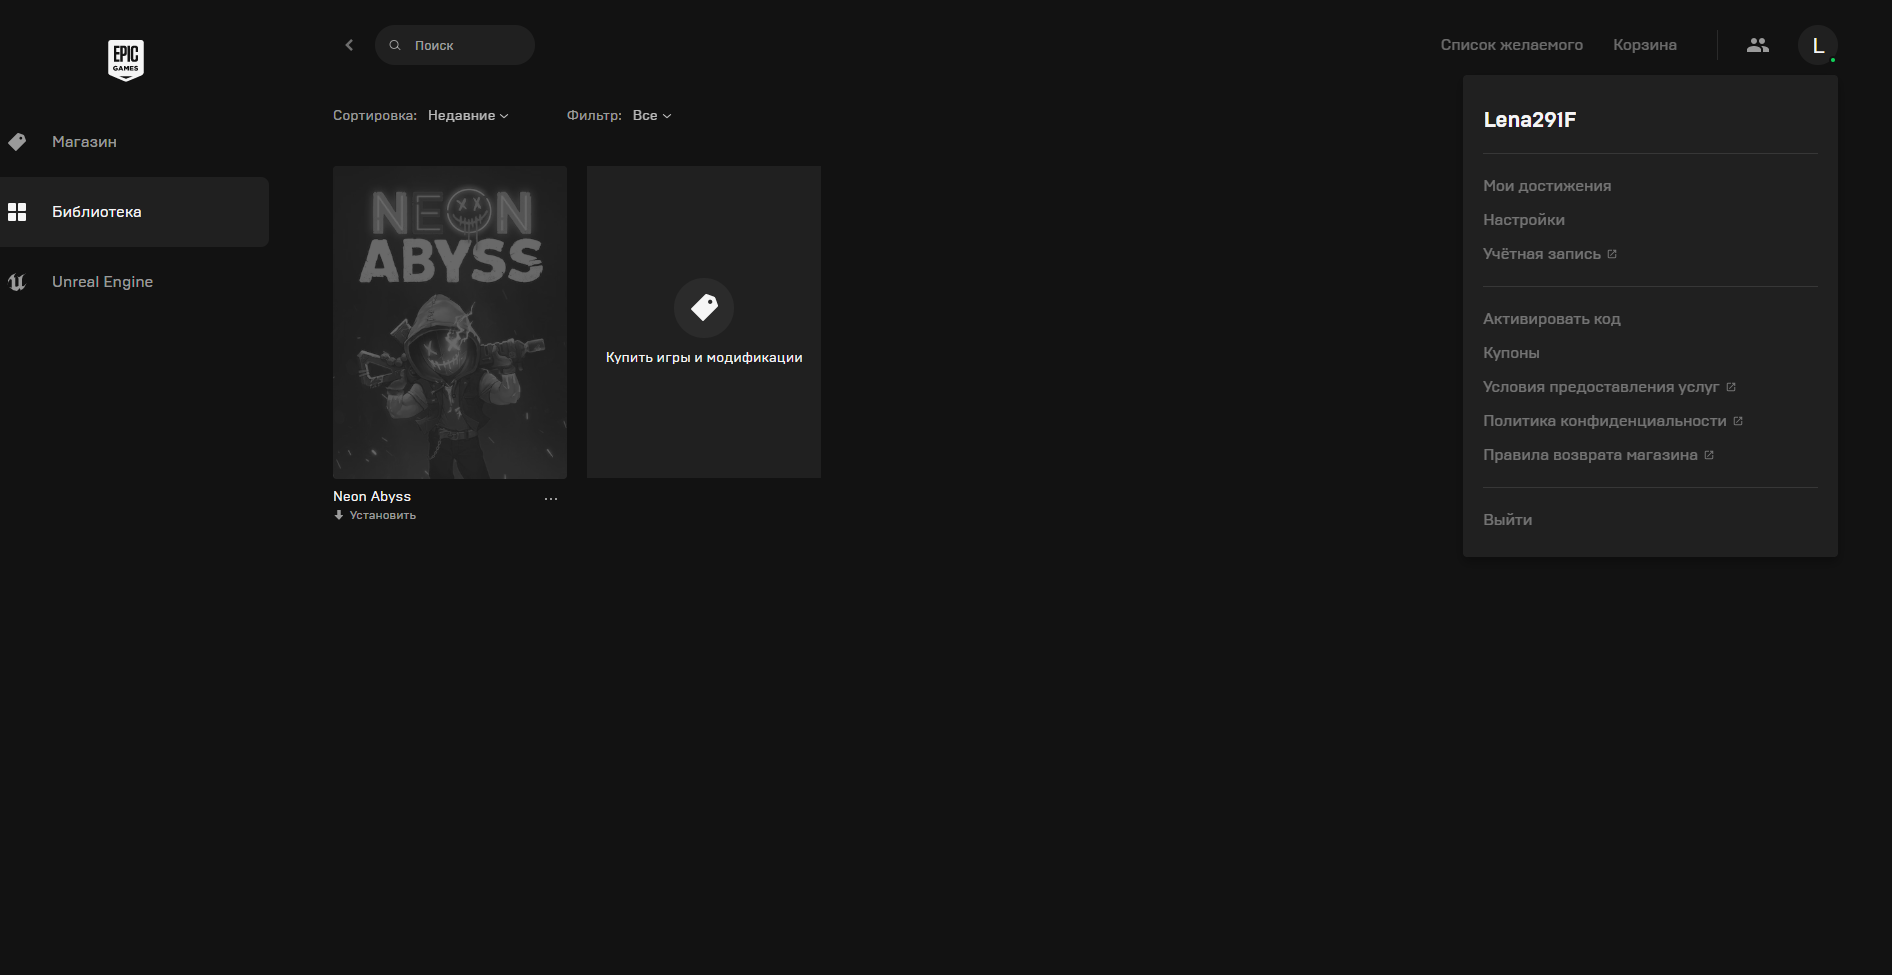Click the Магазин tag icon in the sidebar
Viewport: 1892px width, 975px height.
(17, 142)
